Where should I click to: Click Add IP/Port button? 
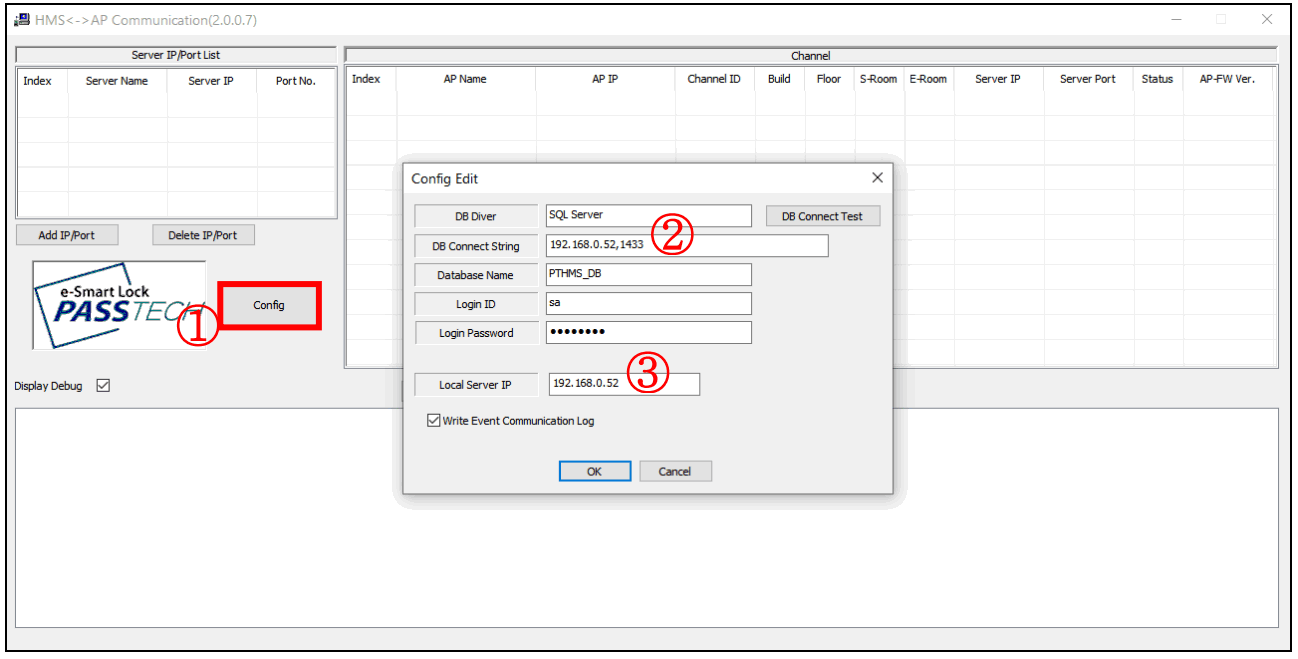coord(67,235)
